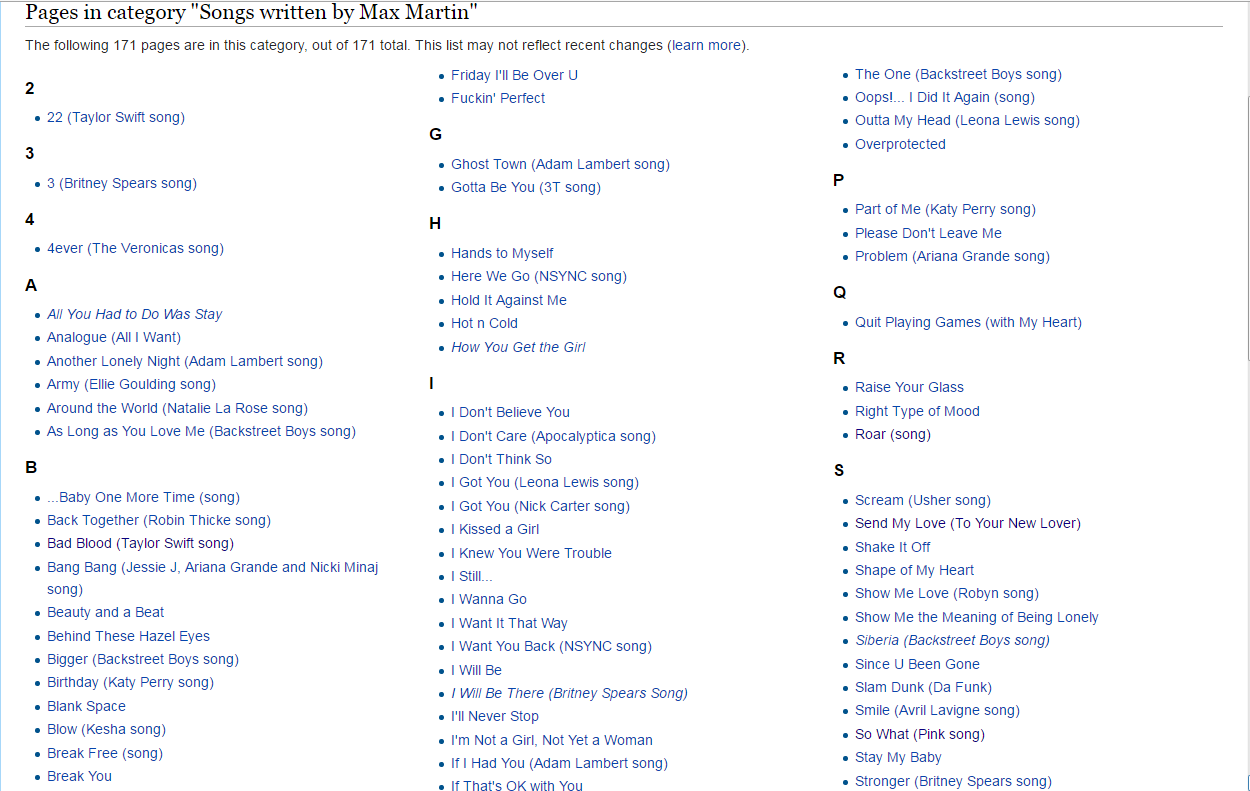Open Siberia (Backstreet Boys song)
The height and width of the screenshot is (791, 1250).
click(952, 640)
